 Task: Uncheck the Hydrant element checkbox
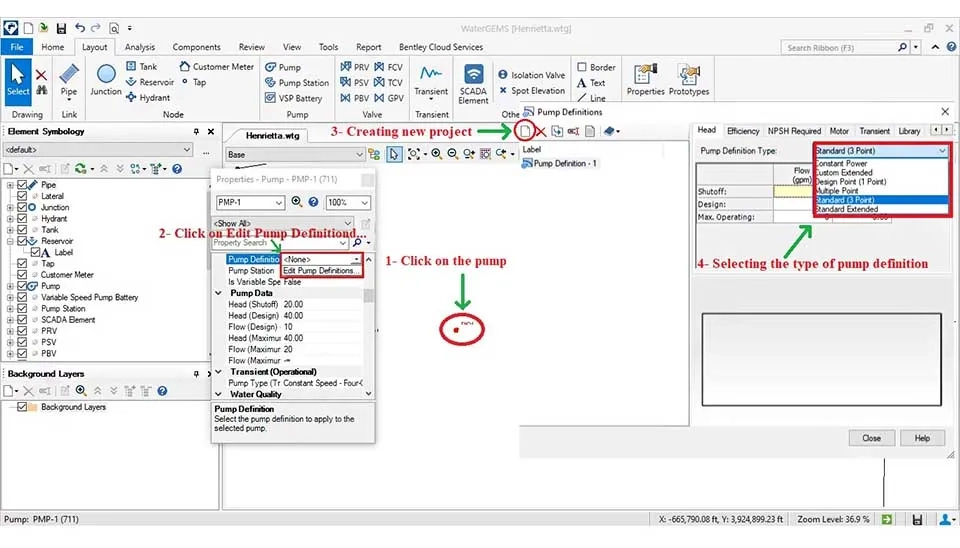(x=22, y=219)
